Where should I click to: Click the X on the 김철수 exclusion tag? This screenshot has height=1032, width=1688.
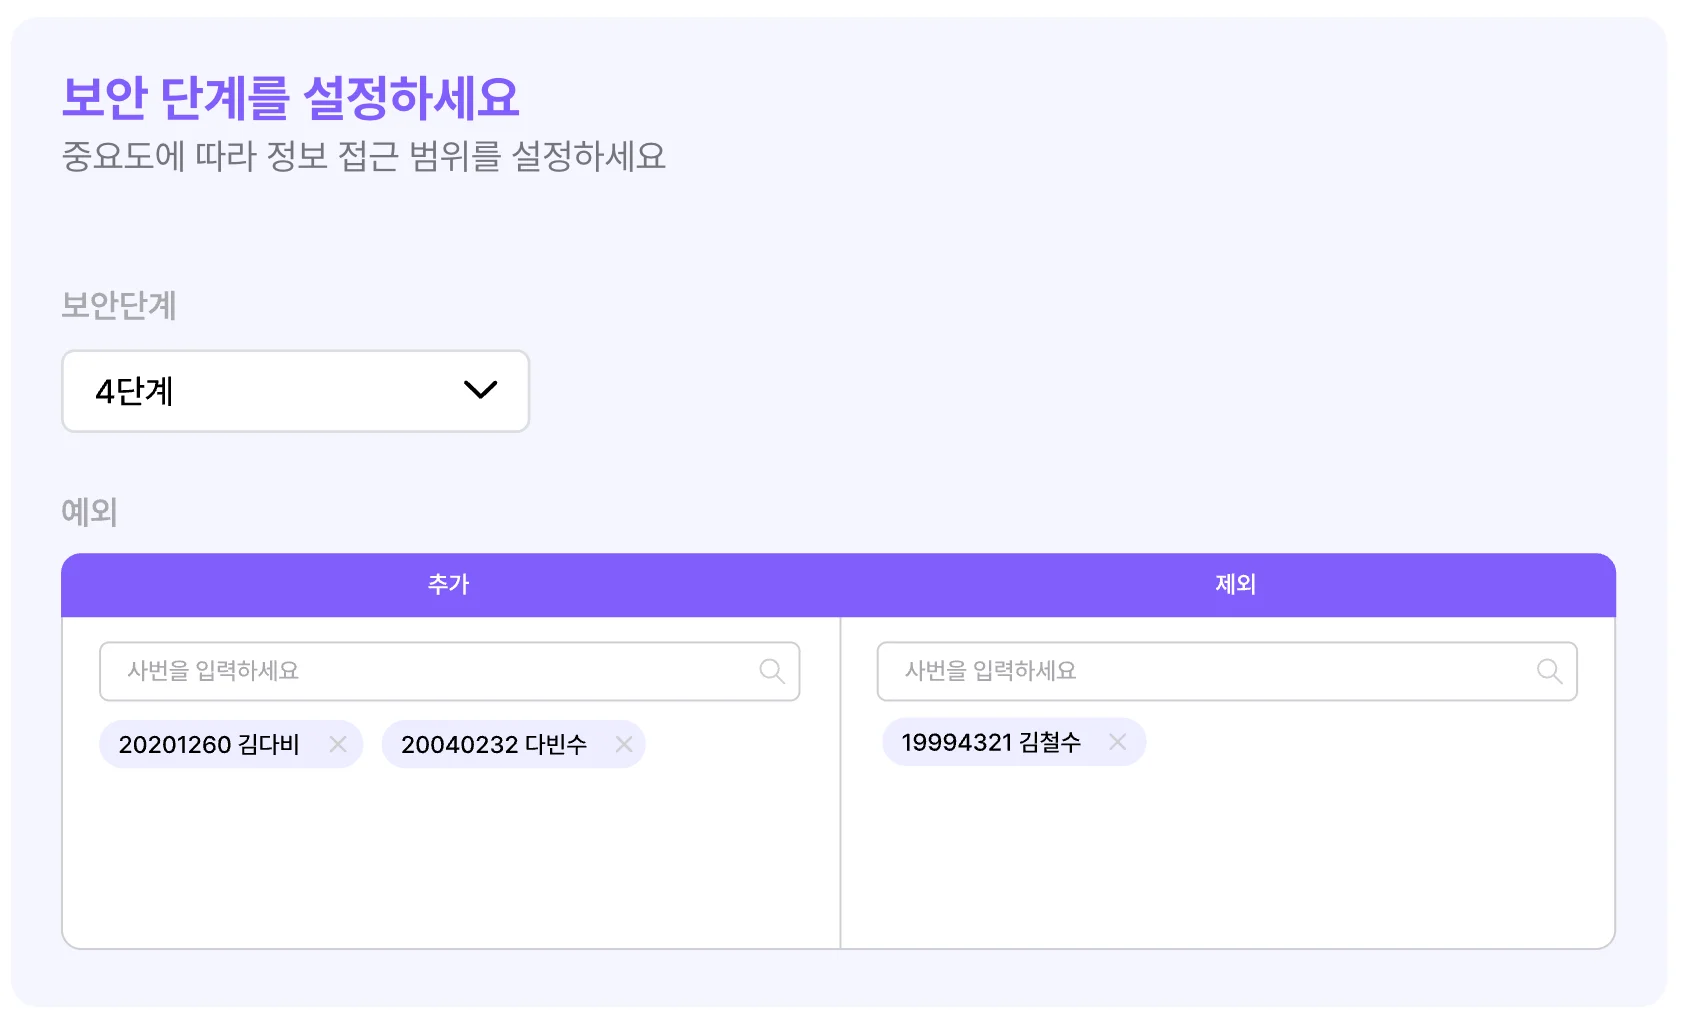(1117, 742)
